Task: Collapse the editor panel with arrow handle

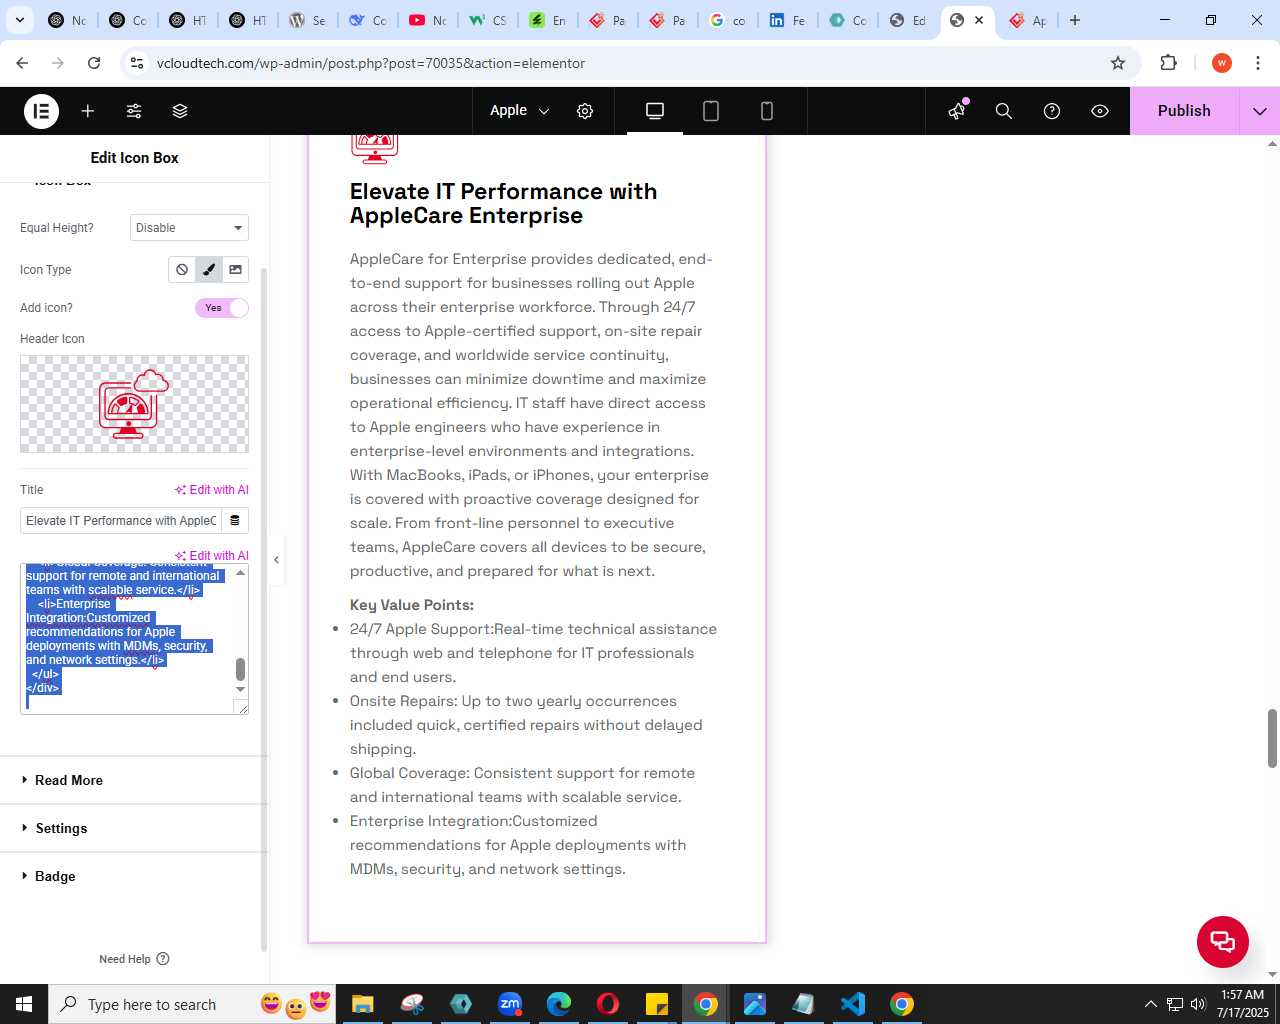Action: [x=277, y=560]
